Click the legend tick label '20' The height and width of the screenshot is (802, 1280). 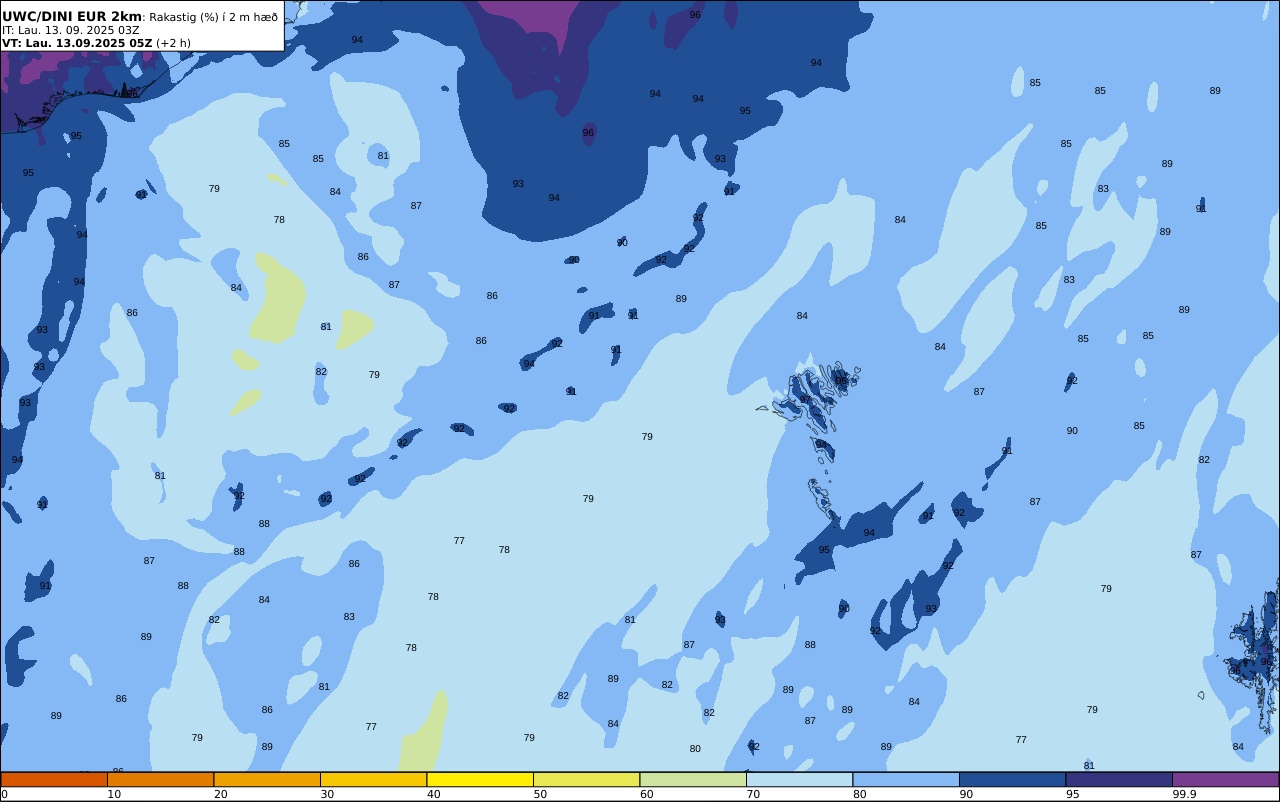point(220,794)
